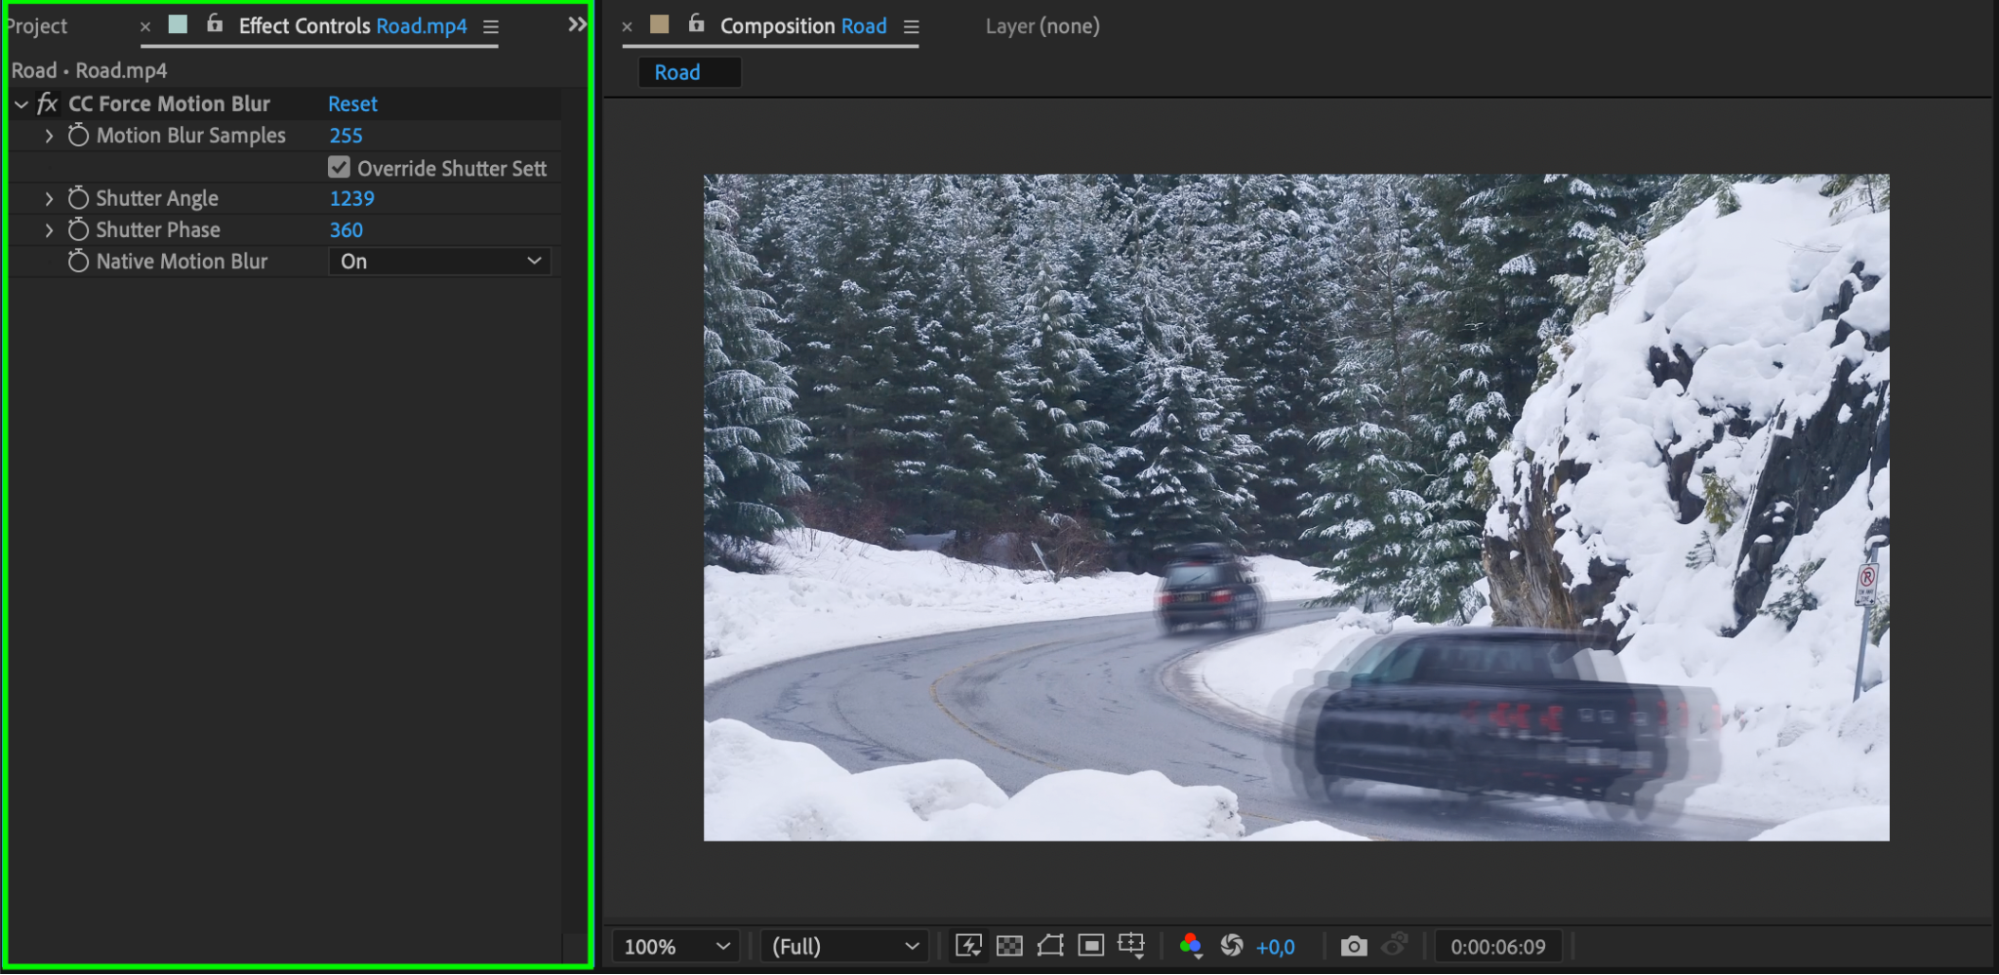Click the Road • Road.mp4 layer label
This screenshot has width=1999, height=975.
click(89, 71)
